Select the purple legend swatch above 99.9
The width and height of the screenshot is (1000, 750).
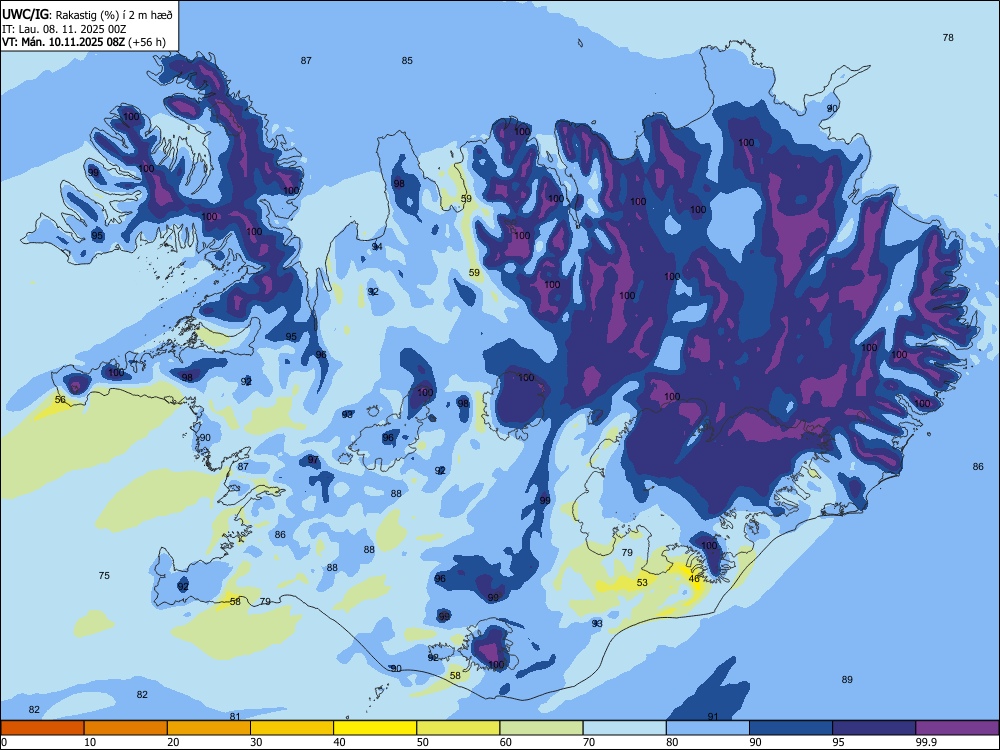pyautogui.click(x=957, y=728)
